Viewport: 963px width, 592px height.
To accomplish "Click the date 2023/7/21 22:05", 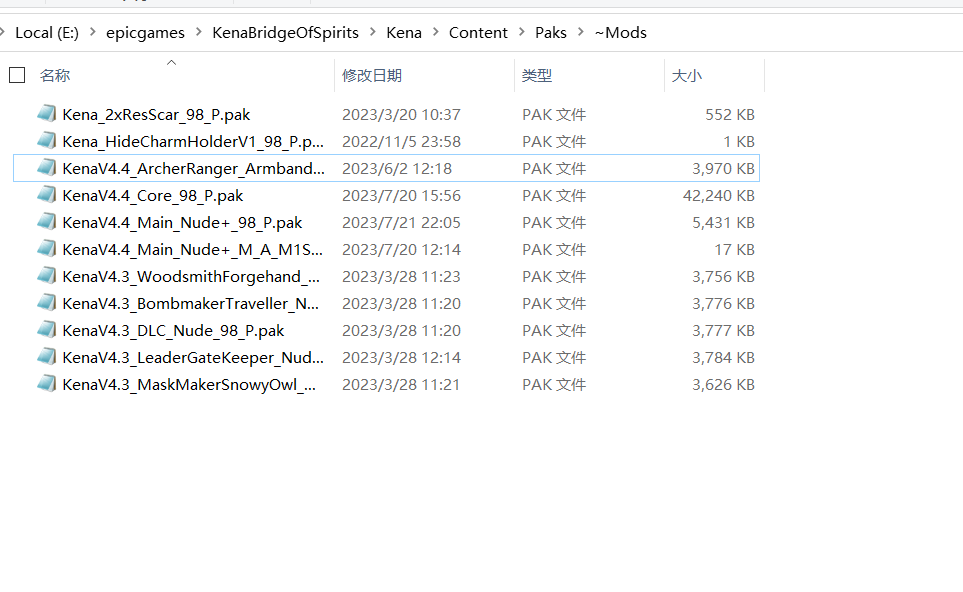I will point(401,223).
